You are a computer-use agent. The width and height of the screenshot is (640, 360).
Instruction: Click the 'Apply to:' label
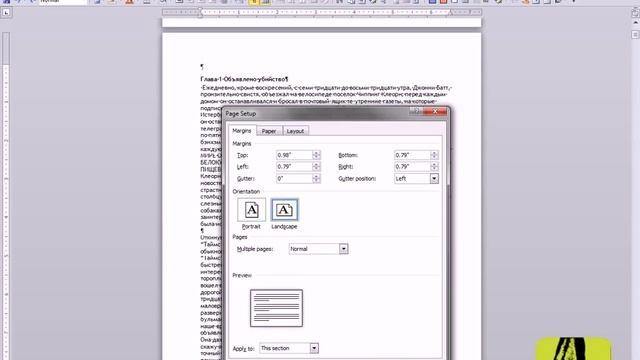243,349
